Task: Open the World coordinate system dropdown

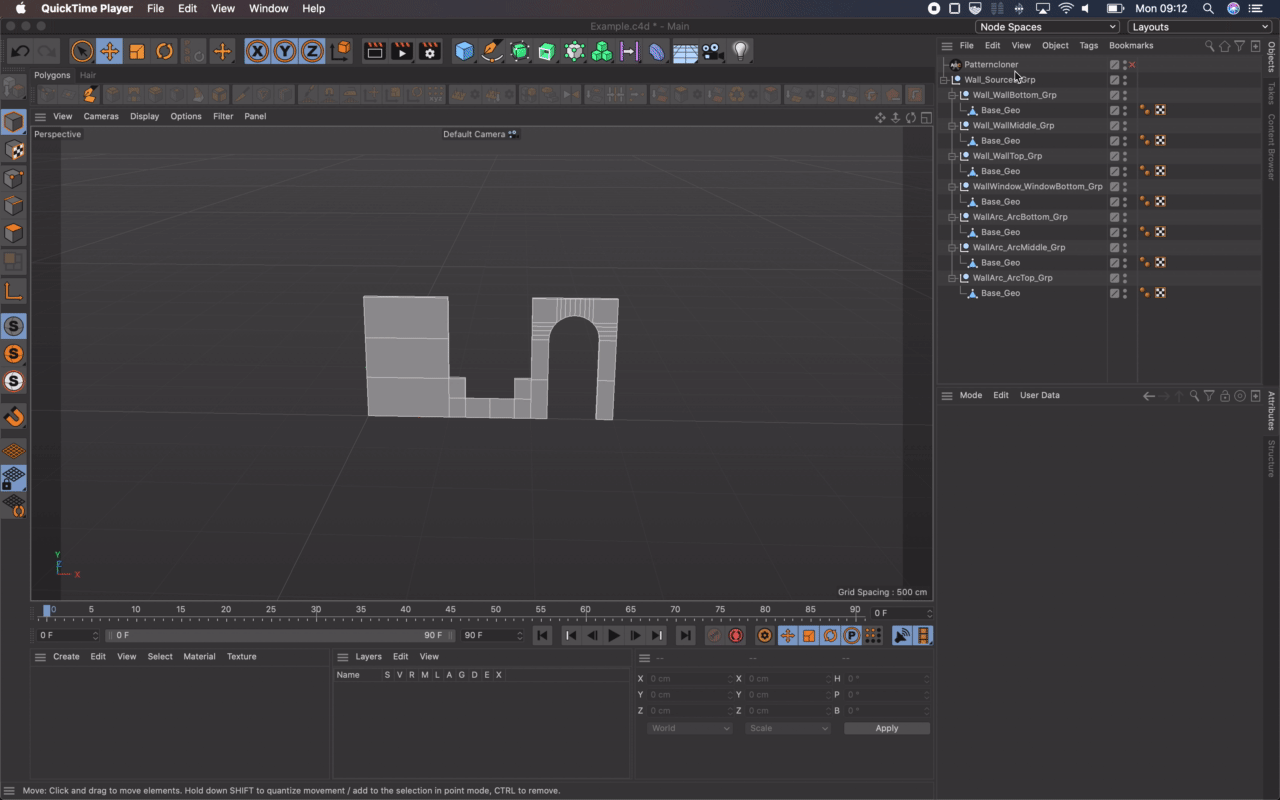Action: coord(690,729)
